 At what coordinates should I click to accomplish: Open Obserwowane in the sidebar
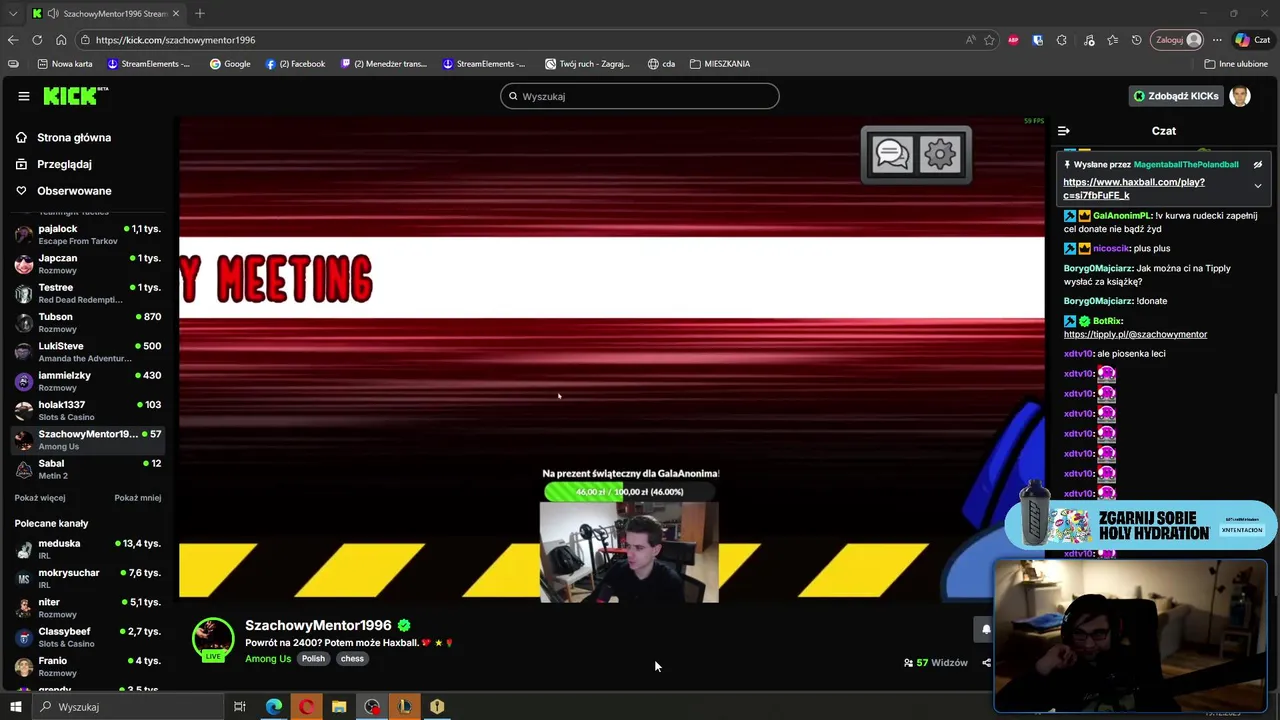(74, 191)
